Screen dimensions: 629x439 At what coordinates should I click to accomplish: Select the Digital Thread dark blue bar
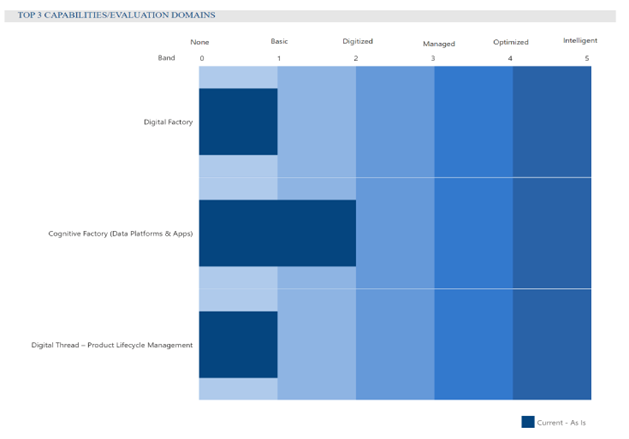238,344
